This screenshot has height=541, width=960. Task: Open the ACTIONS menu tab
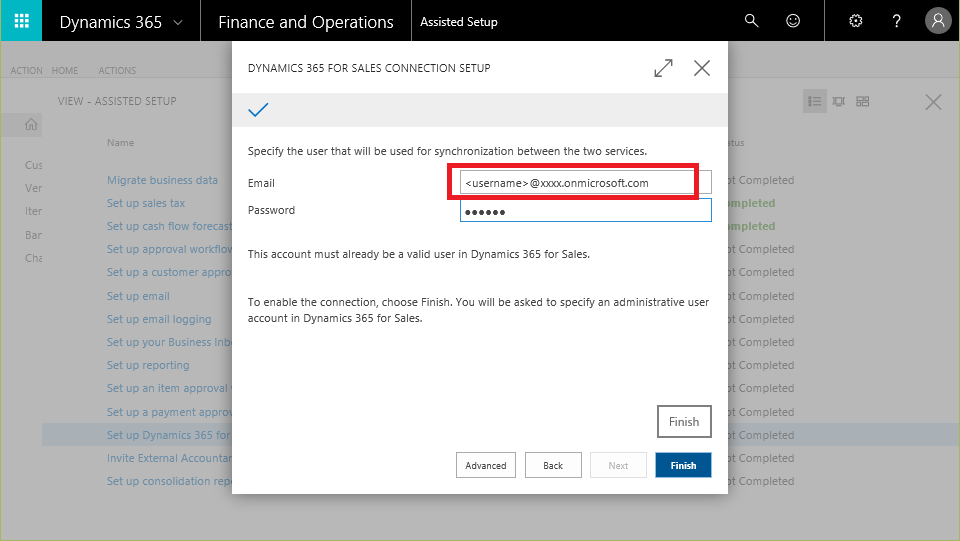coord(117,70)
